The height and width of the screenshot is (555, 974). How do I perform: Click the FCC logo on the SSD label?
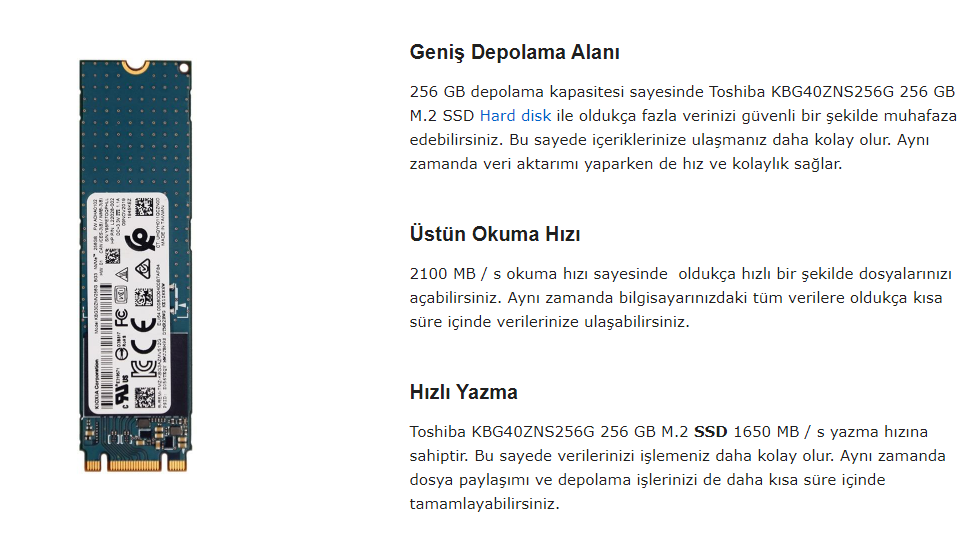(x=122, y=318)
